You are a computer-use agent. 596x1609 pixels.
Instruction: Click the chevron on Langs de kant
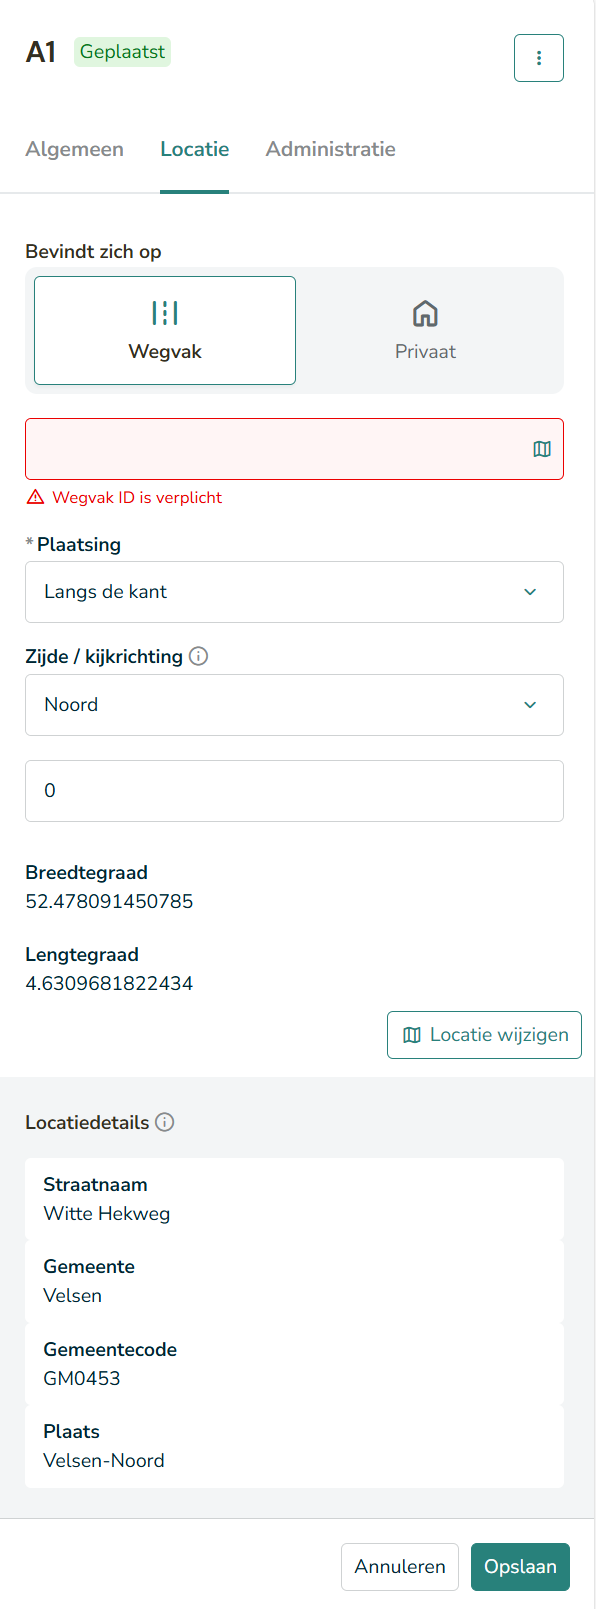tap(530, 592)
